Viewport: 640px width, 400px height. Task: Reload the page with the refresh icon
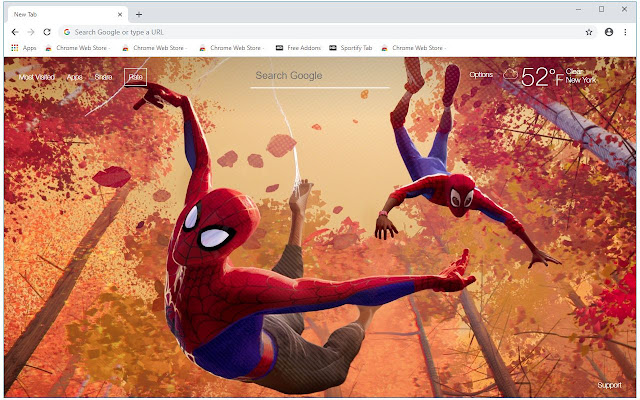click(x=47, y=32)
